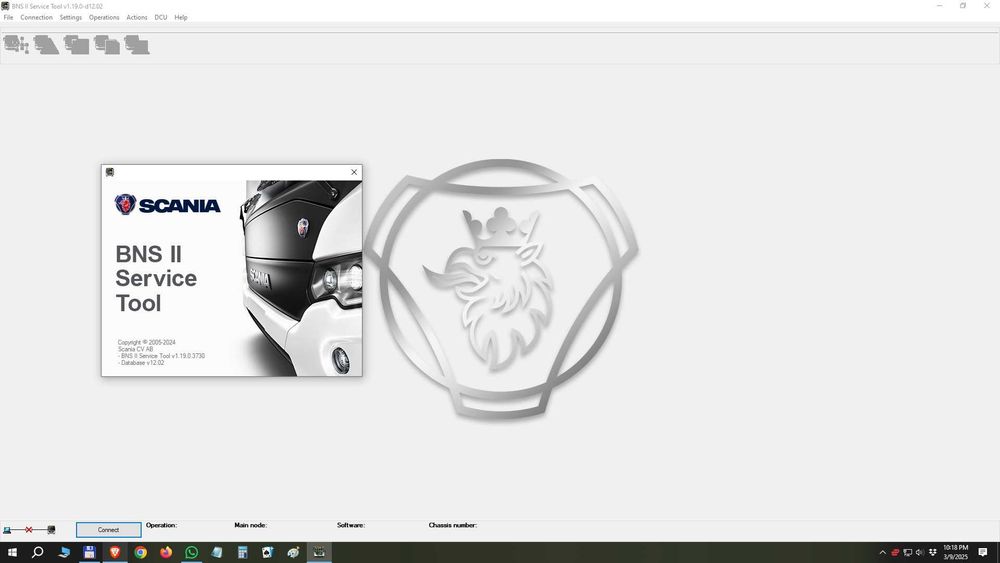The image size is (1000, 563).
Task: Open the floppy disk app on taskbar
Action: point(89,552)
